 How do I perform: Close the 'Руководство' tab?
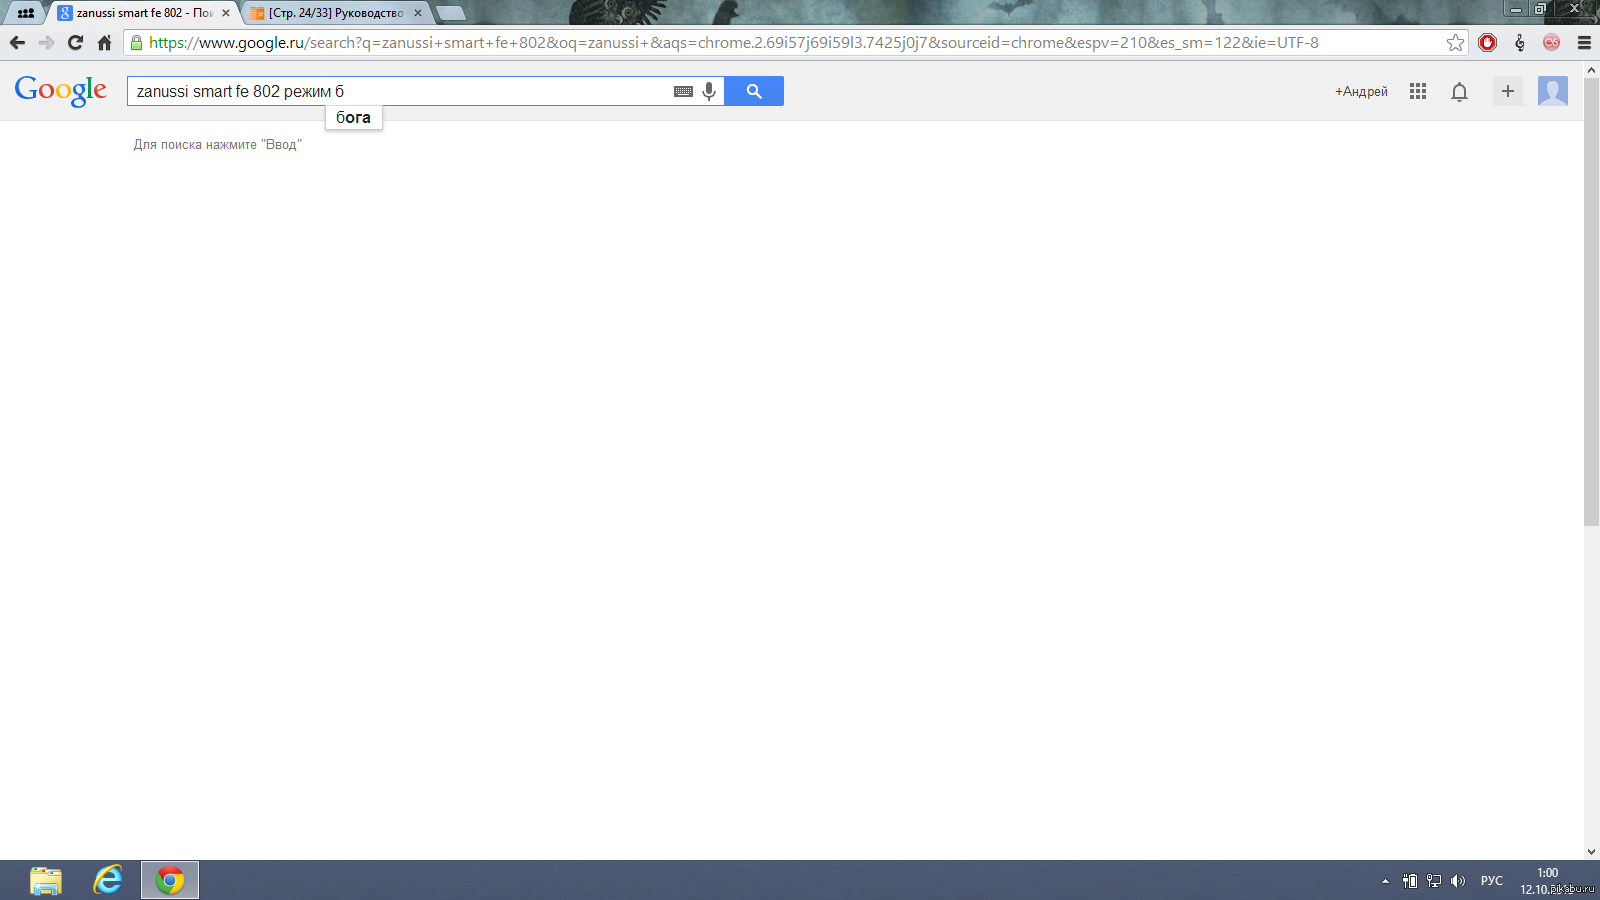click(x=418, y=13)
